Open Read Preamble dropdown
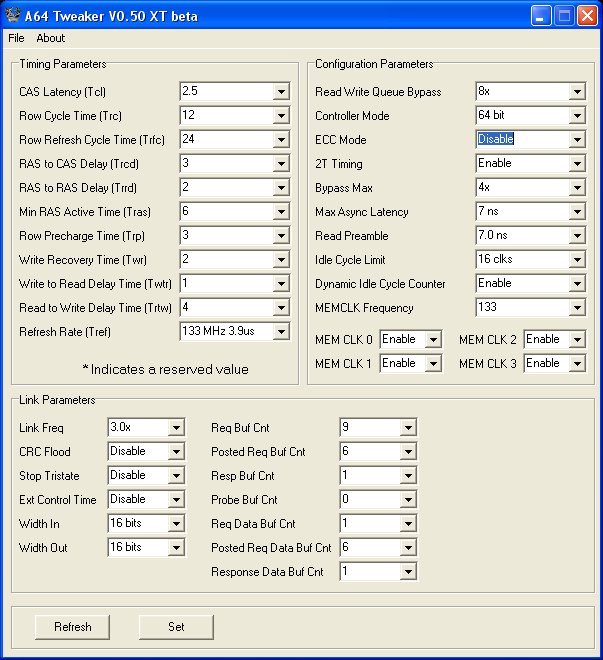 pos(577,235)
